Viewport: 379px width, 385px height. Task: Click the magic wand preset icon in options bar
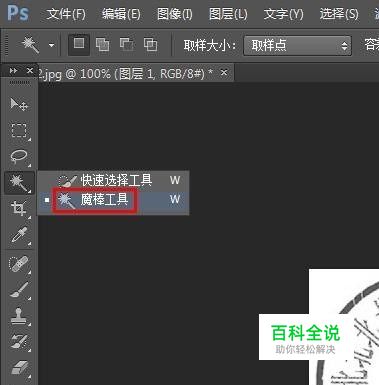click(30, 45)
